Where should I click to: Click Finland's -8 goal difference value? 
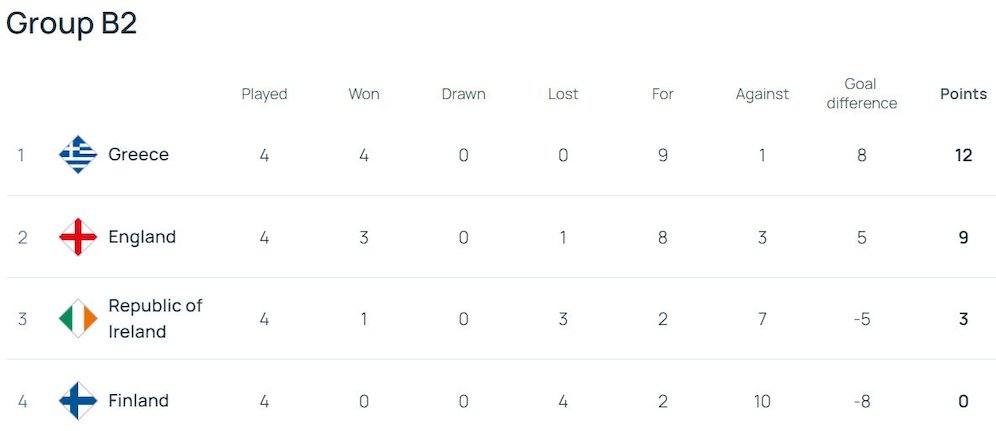pyautogui.click(x=861, y=401)
